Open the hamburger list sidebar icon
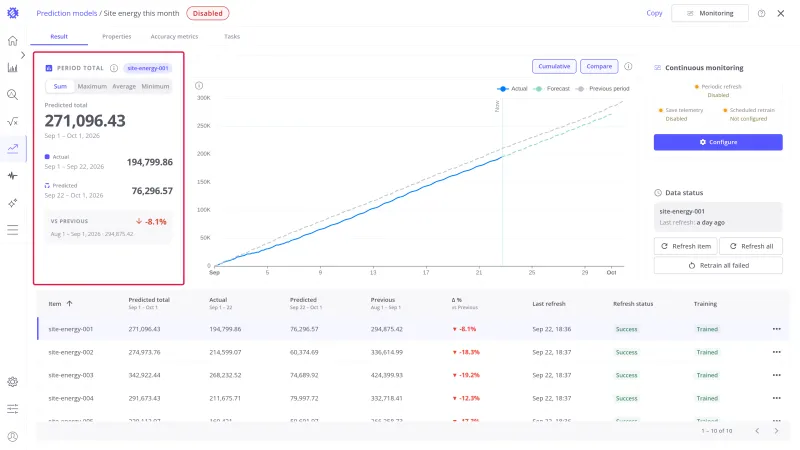 coord(13,230)
